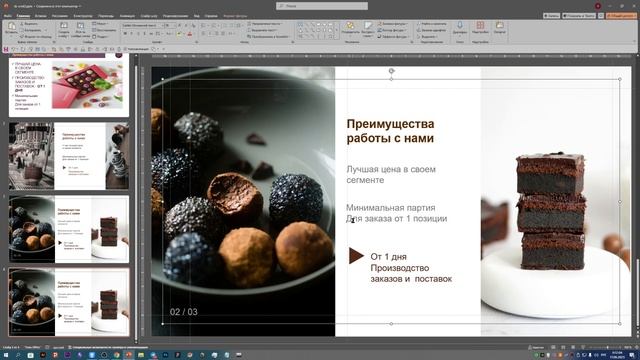This screenshot has width=640, height=360.
Task: Switch to the Переходы ribbon tab
Action: tap(106, 16)
